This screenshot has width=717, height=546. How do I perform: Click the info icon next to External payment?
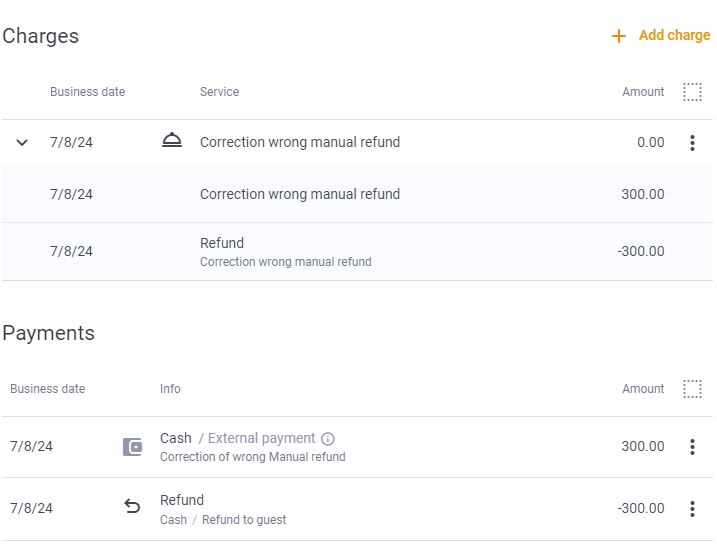[327, 439]
